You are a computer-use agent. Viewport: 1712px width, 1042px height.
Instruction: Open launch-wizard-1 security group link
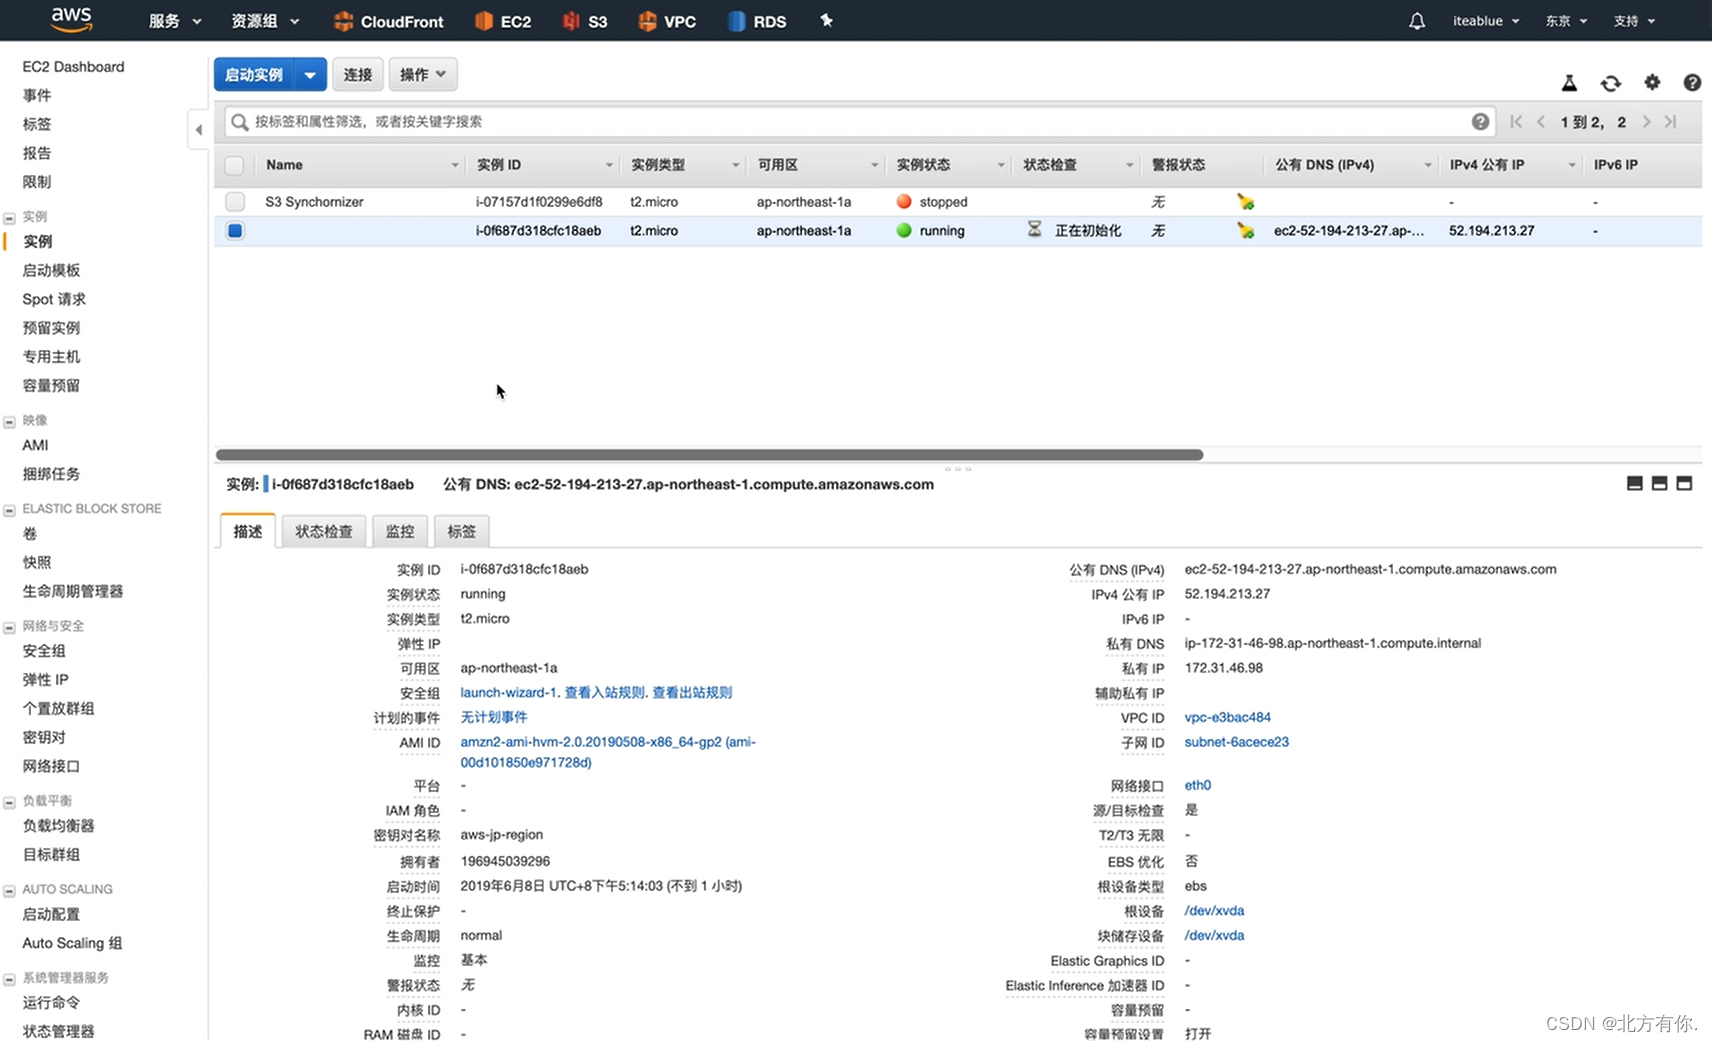pos(509,692)
